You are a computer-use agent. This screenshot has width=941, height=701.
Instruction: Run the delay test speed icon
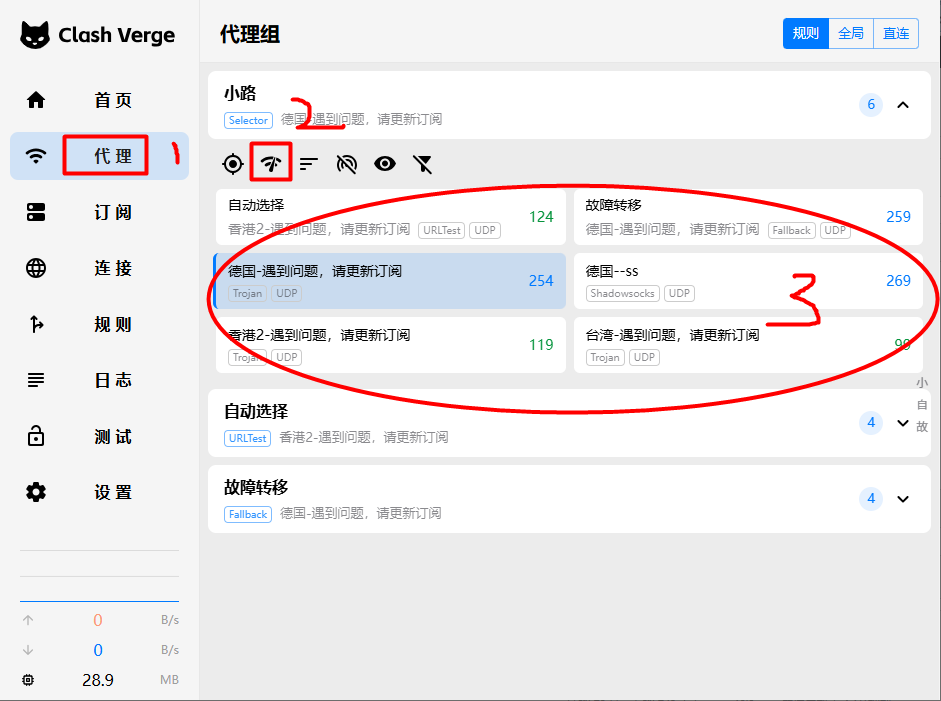coord(271,164)
